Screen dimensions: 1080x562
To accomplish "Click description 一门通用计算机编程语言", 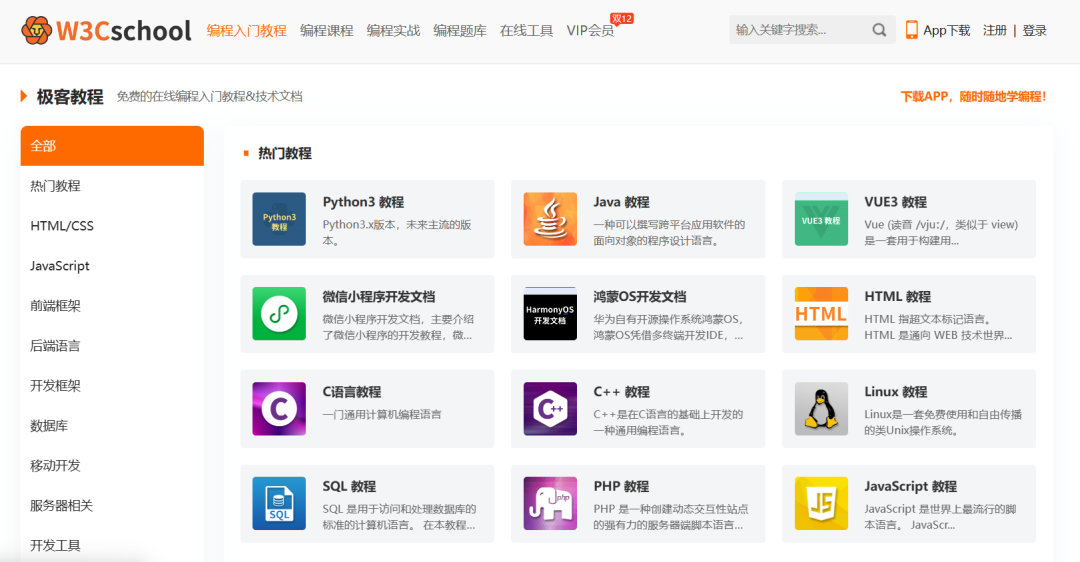I will 382,415.
